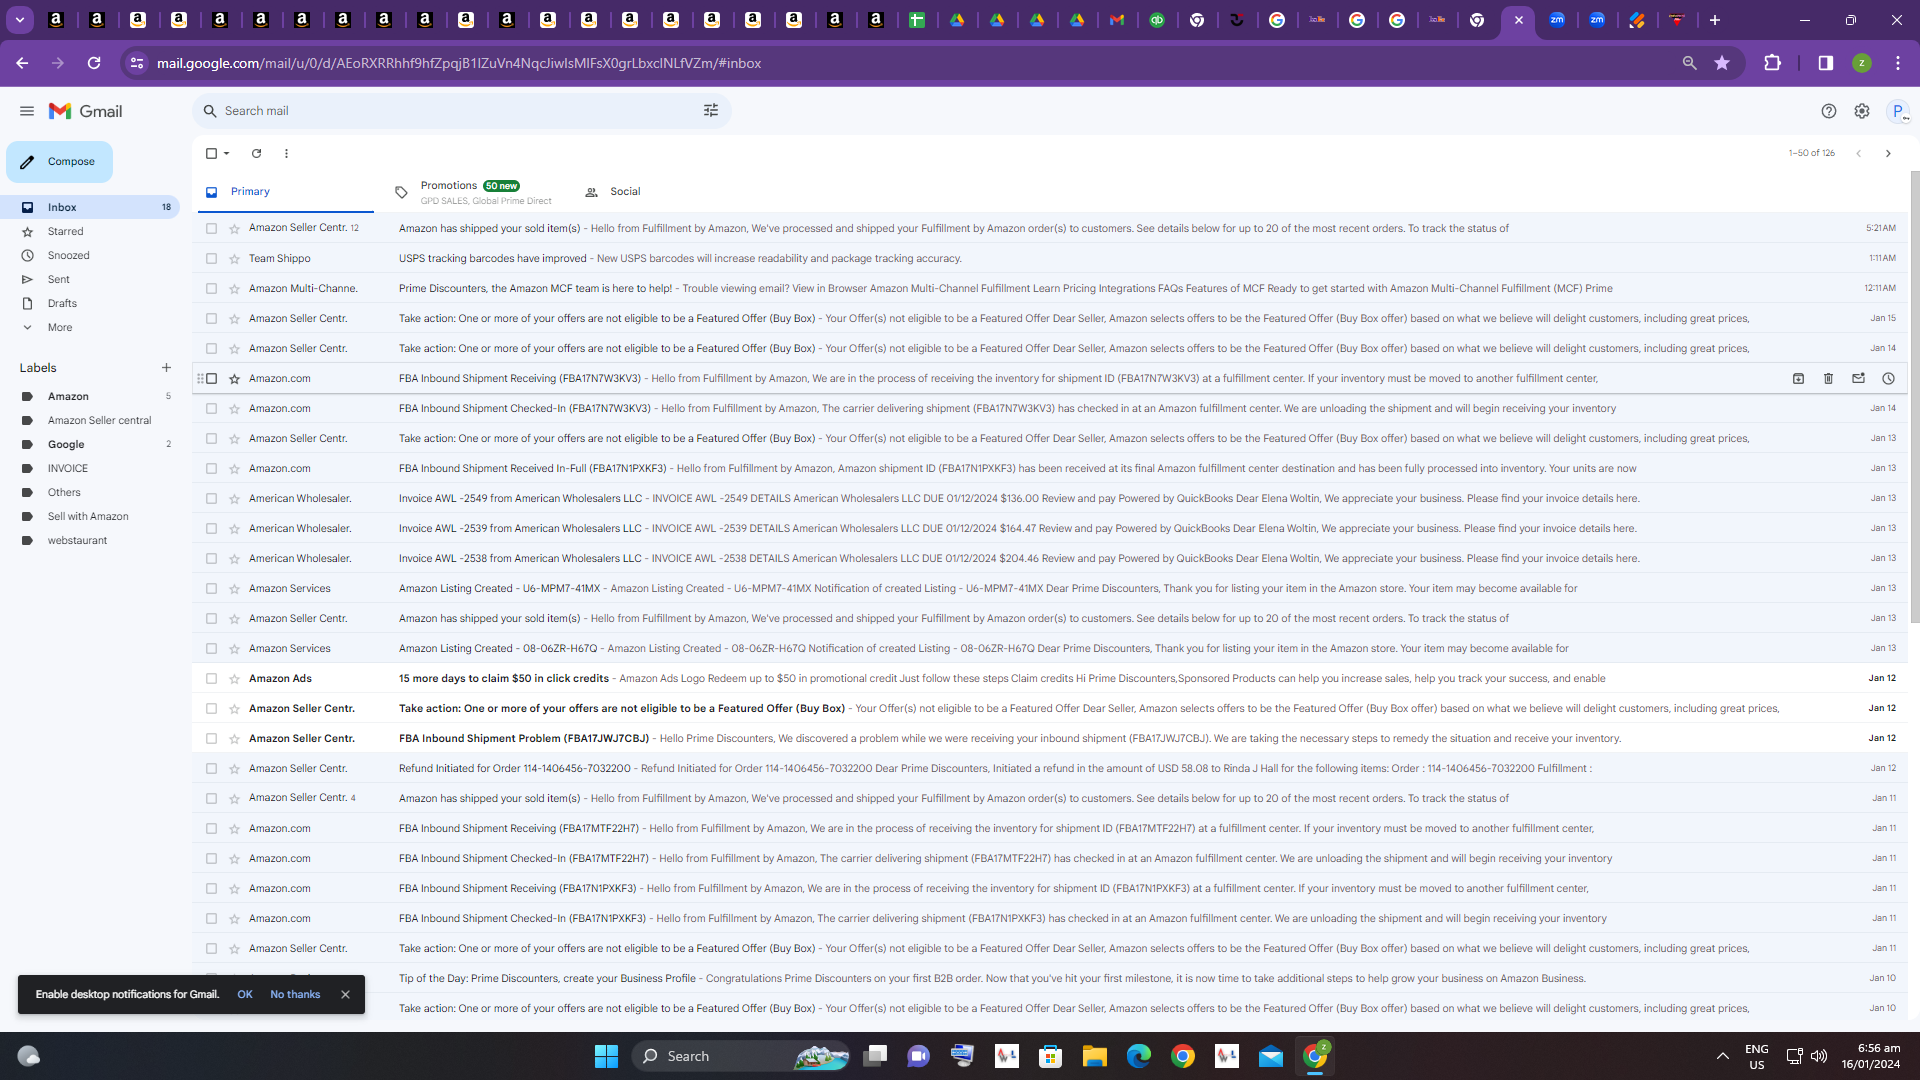Image resolution: width=1920 pixels, height=1080 pixels.
Task: Open the 15 more days click credits email
Action: coord(1050,678)
